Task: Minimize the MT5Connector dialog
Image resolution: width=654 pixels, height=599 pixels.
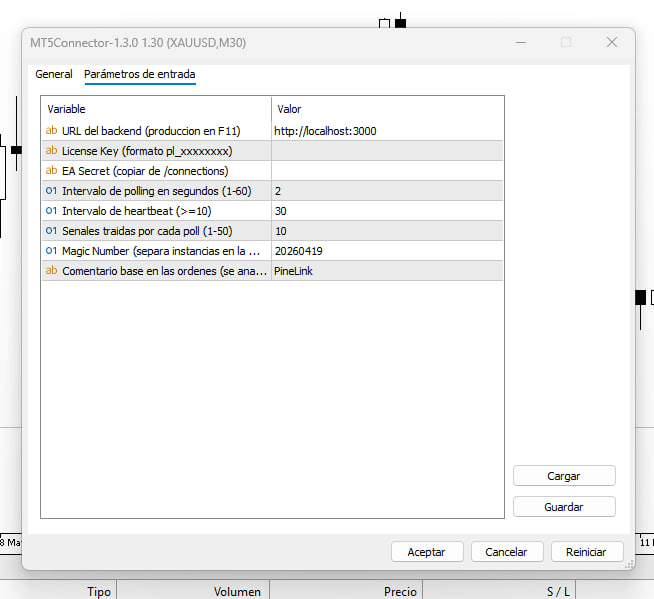Action: coord(521,42)
